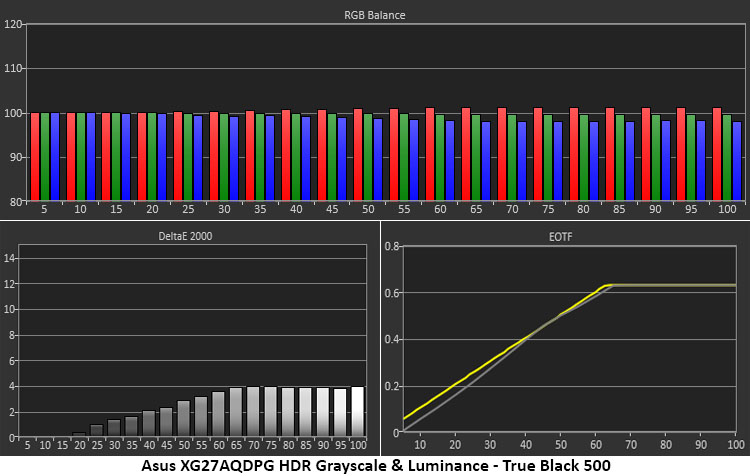750x476 pixels.
Task: Click the 0.8 label on EOTF axis
Action: 392,246
